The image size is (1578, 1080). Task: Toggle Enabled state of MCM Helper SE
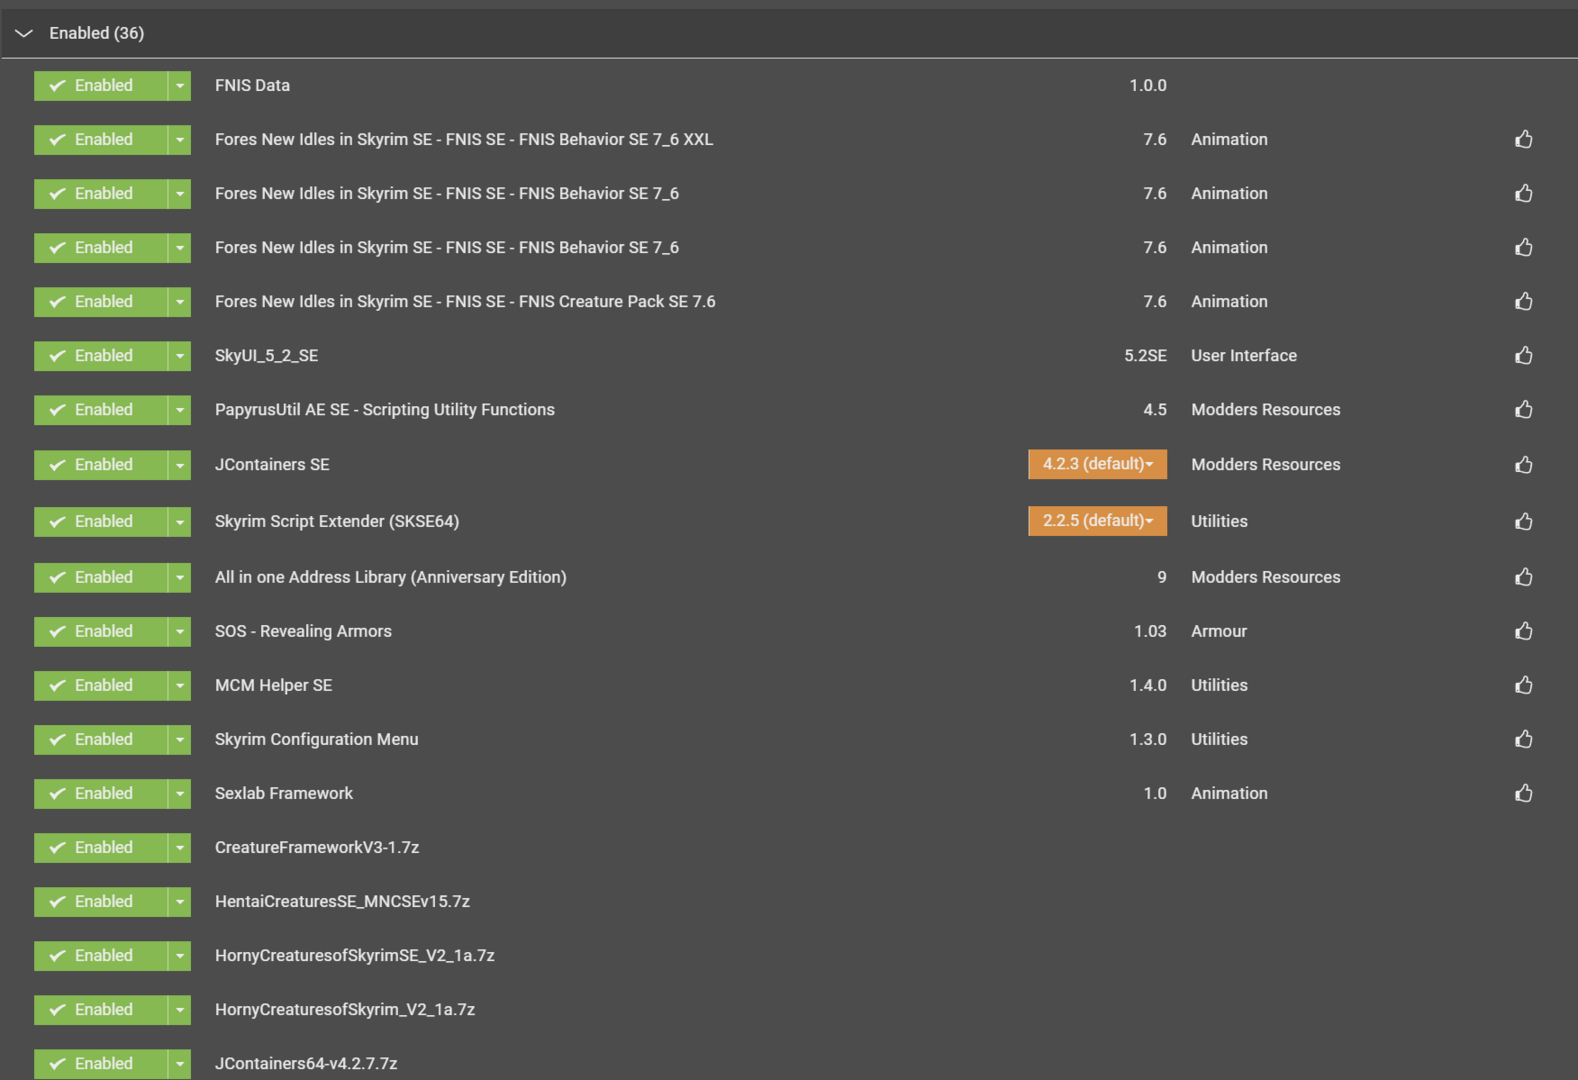coord(100,686)
